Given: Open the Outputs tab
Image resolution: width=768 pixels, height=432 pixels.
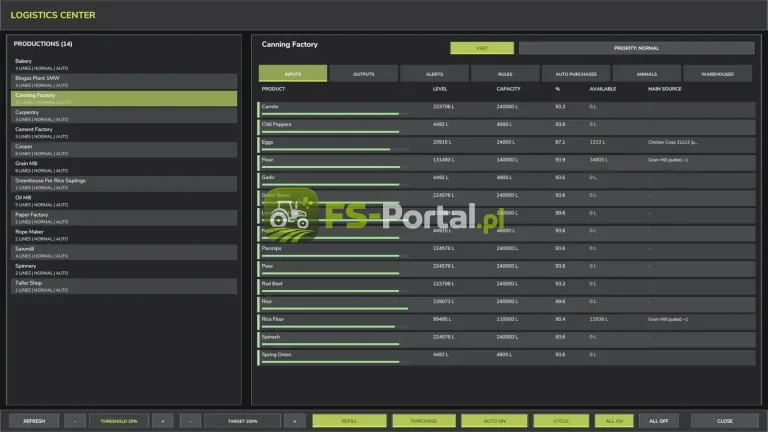Looking at the screenshot, I should [x=363, y=73].
